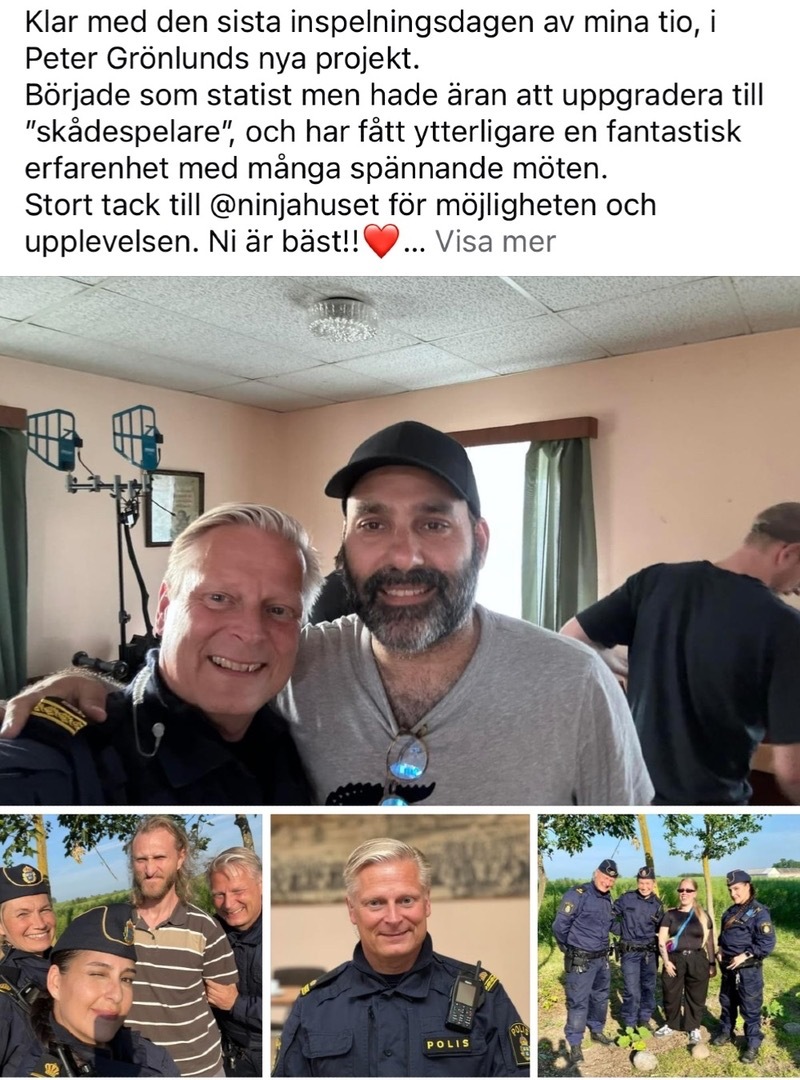Open the large selfie photo
The height and width of the screenshot is (1080, 800).
pyautogui.click(x=400, y=541)
